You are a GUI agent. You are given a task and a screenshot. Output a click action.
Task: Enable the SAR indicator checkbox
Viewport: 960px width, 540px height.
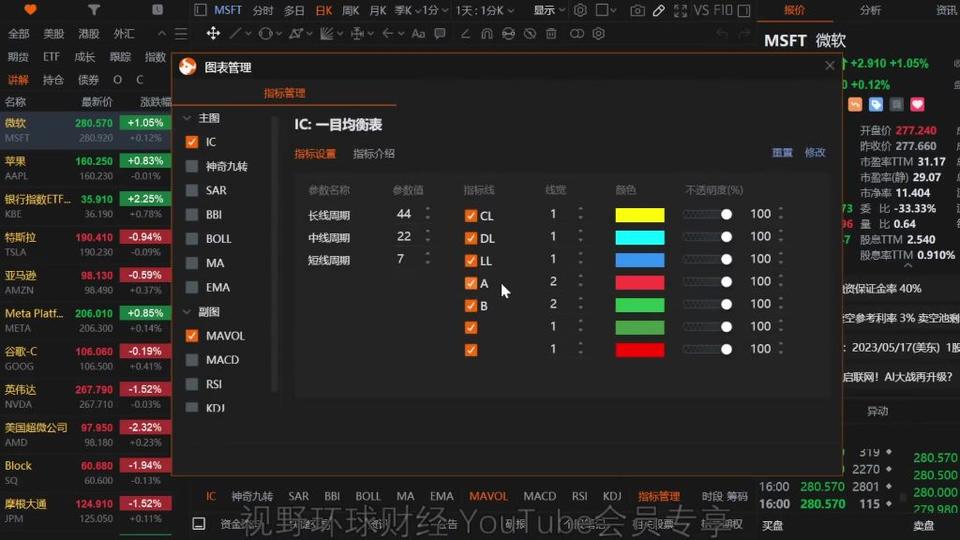click(192, 190)
